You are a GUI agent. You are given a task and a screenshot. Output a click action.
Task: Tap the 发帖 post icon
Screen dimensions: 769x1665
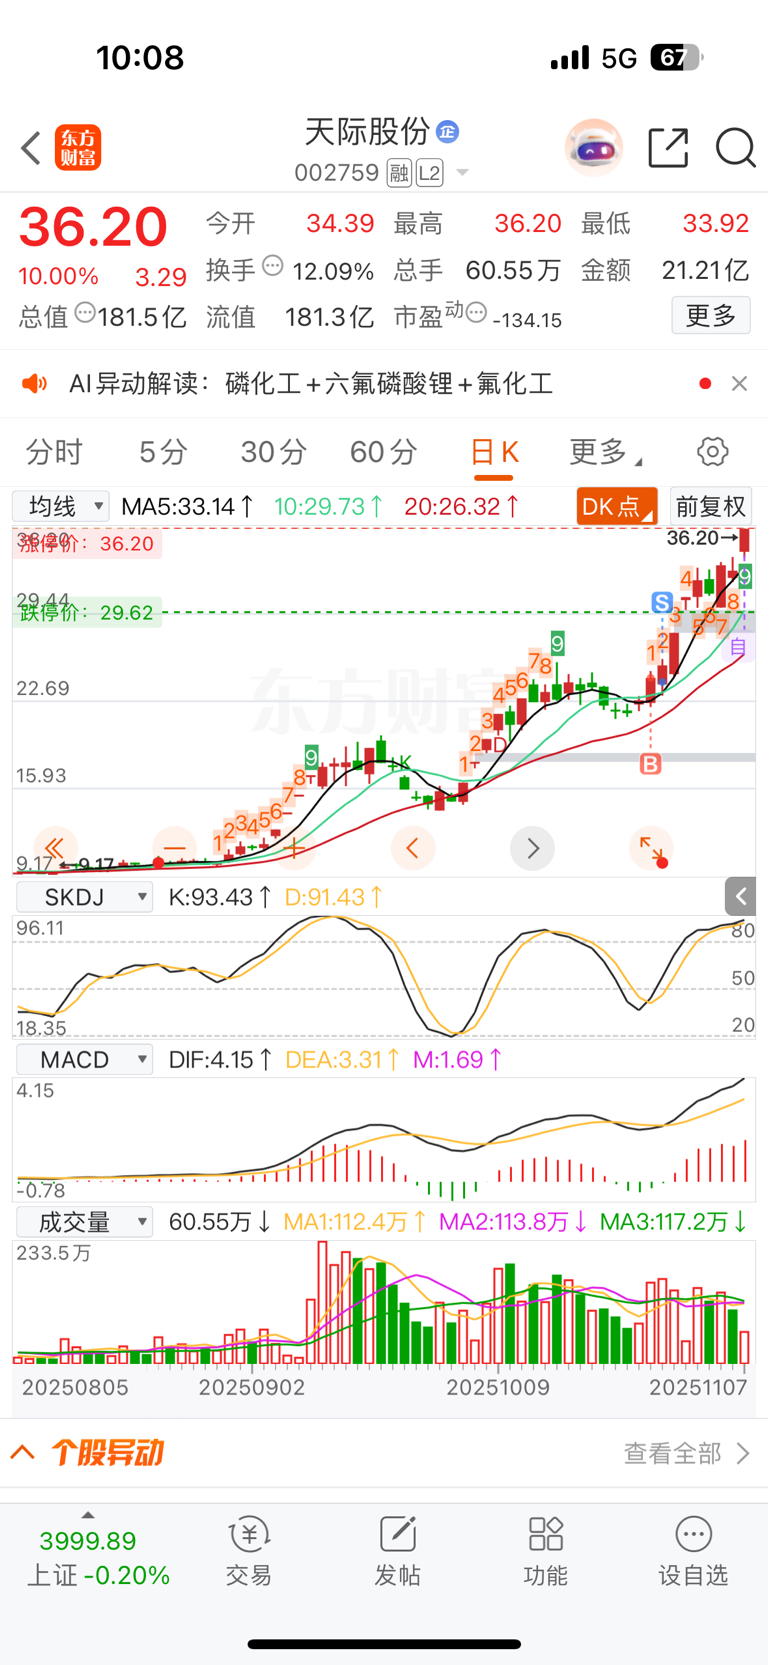397,1550
